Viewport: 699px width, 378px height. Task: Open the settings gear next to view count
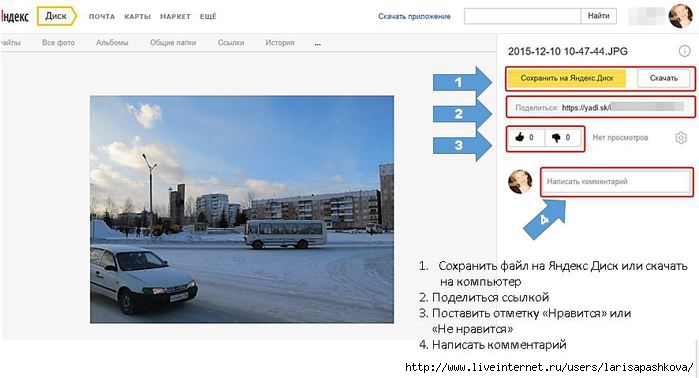pyautogui.click(x=681, y=138)
